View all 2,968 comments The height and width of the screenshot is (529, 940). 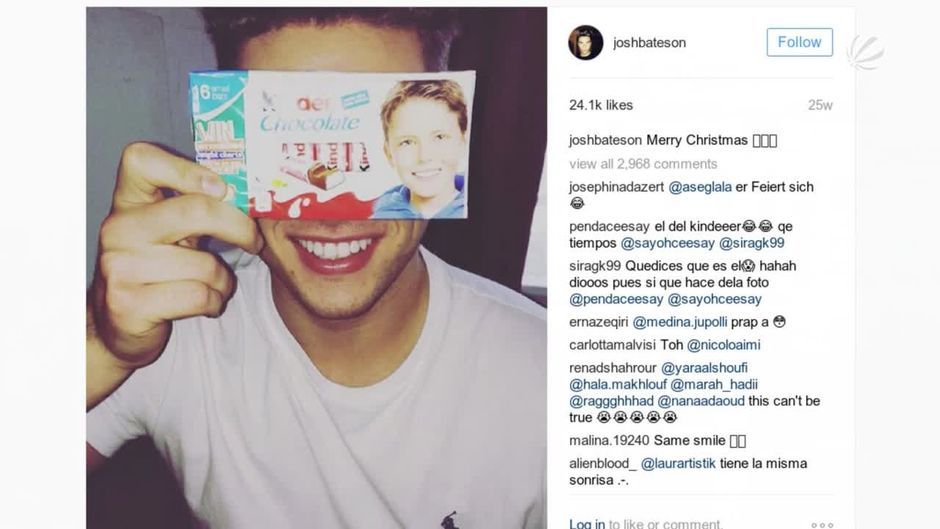point(643,164)
